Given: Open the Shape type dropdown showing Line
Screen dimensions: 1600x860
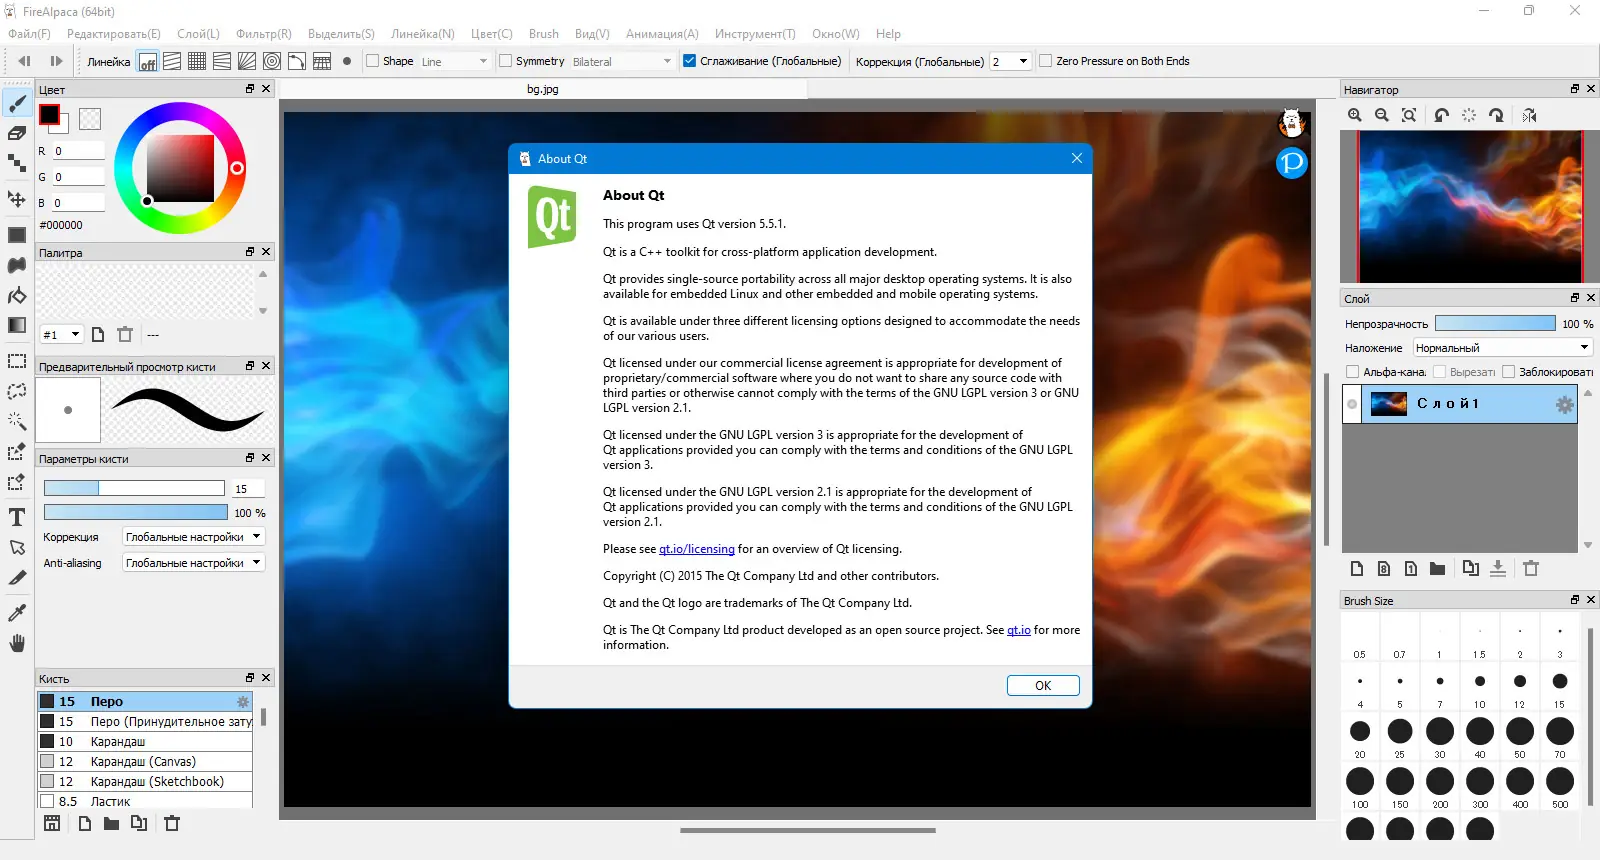Looking at the screenshot, I should coord(454,62).
